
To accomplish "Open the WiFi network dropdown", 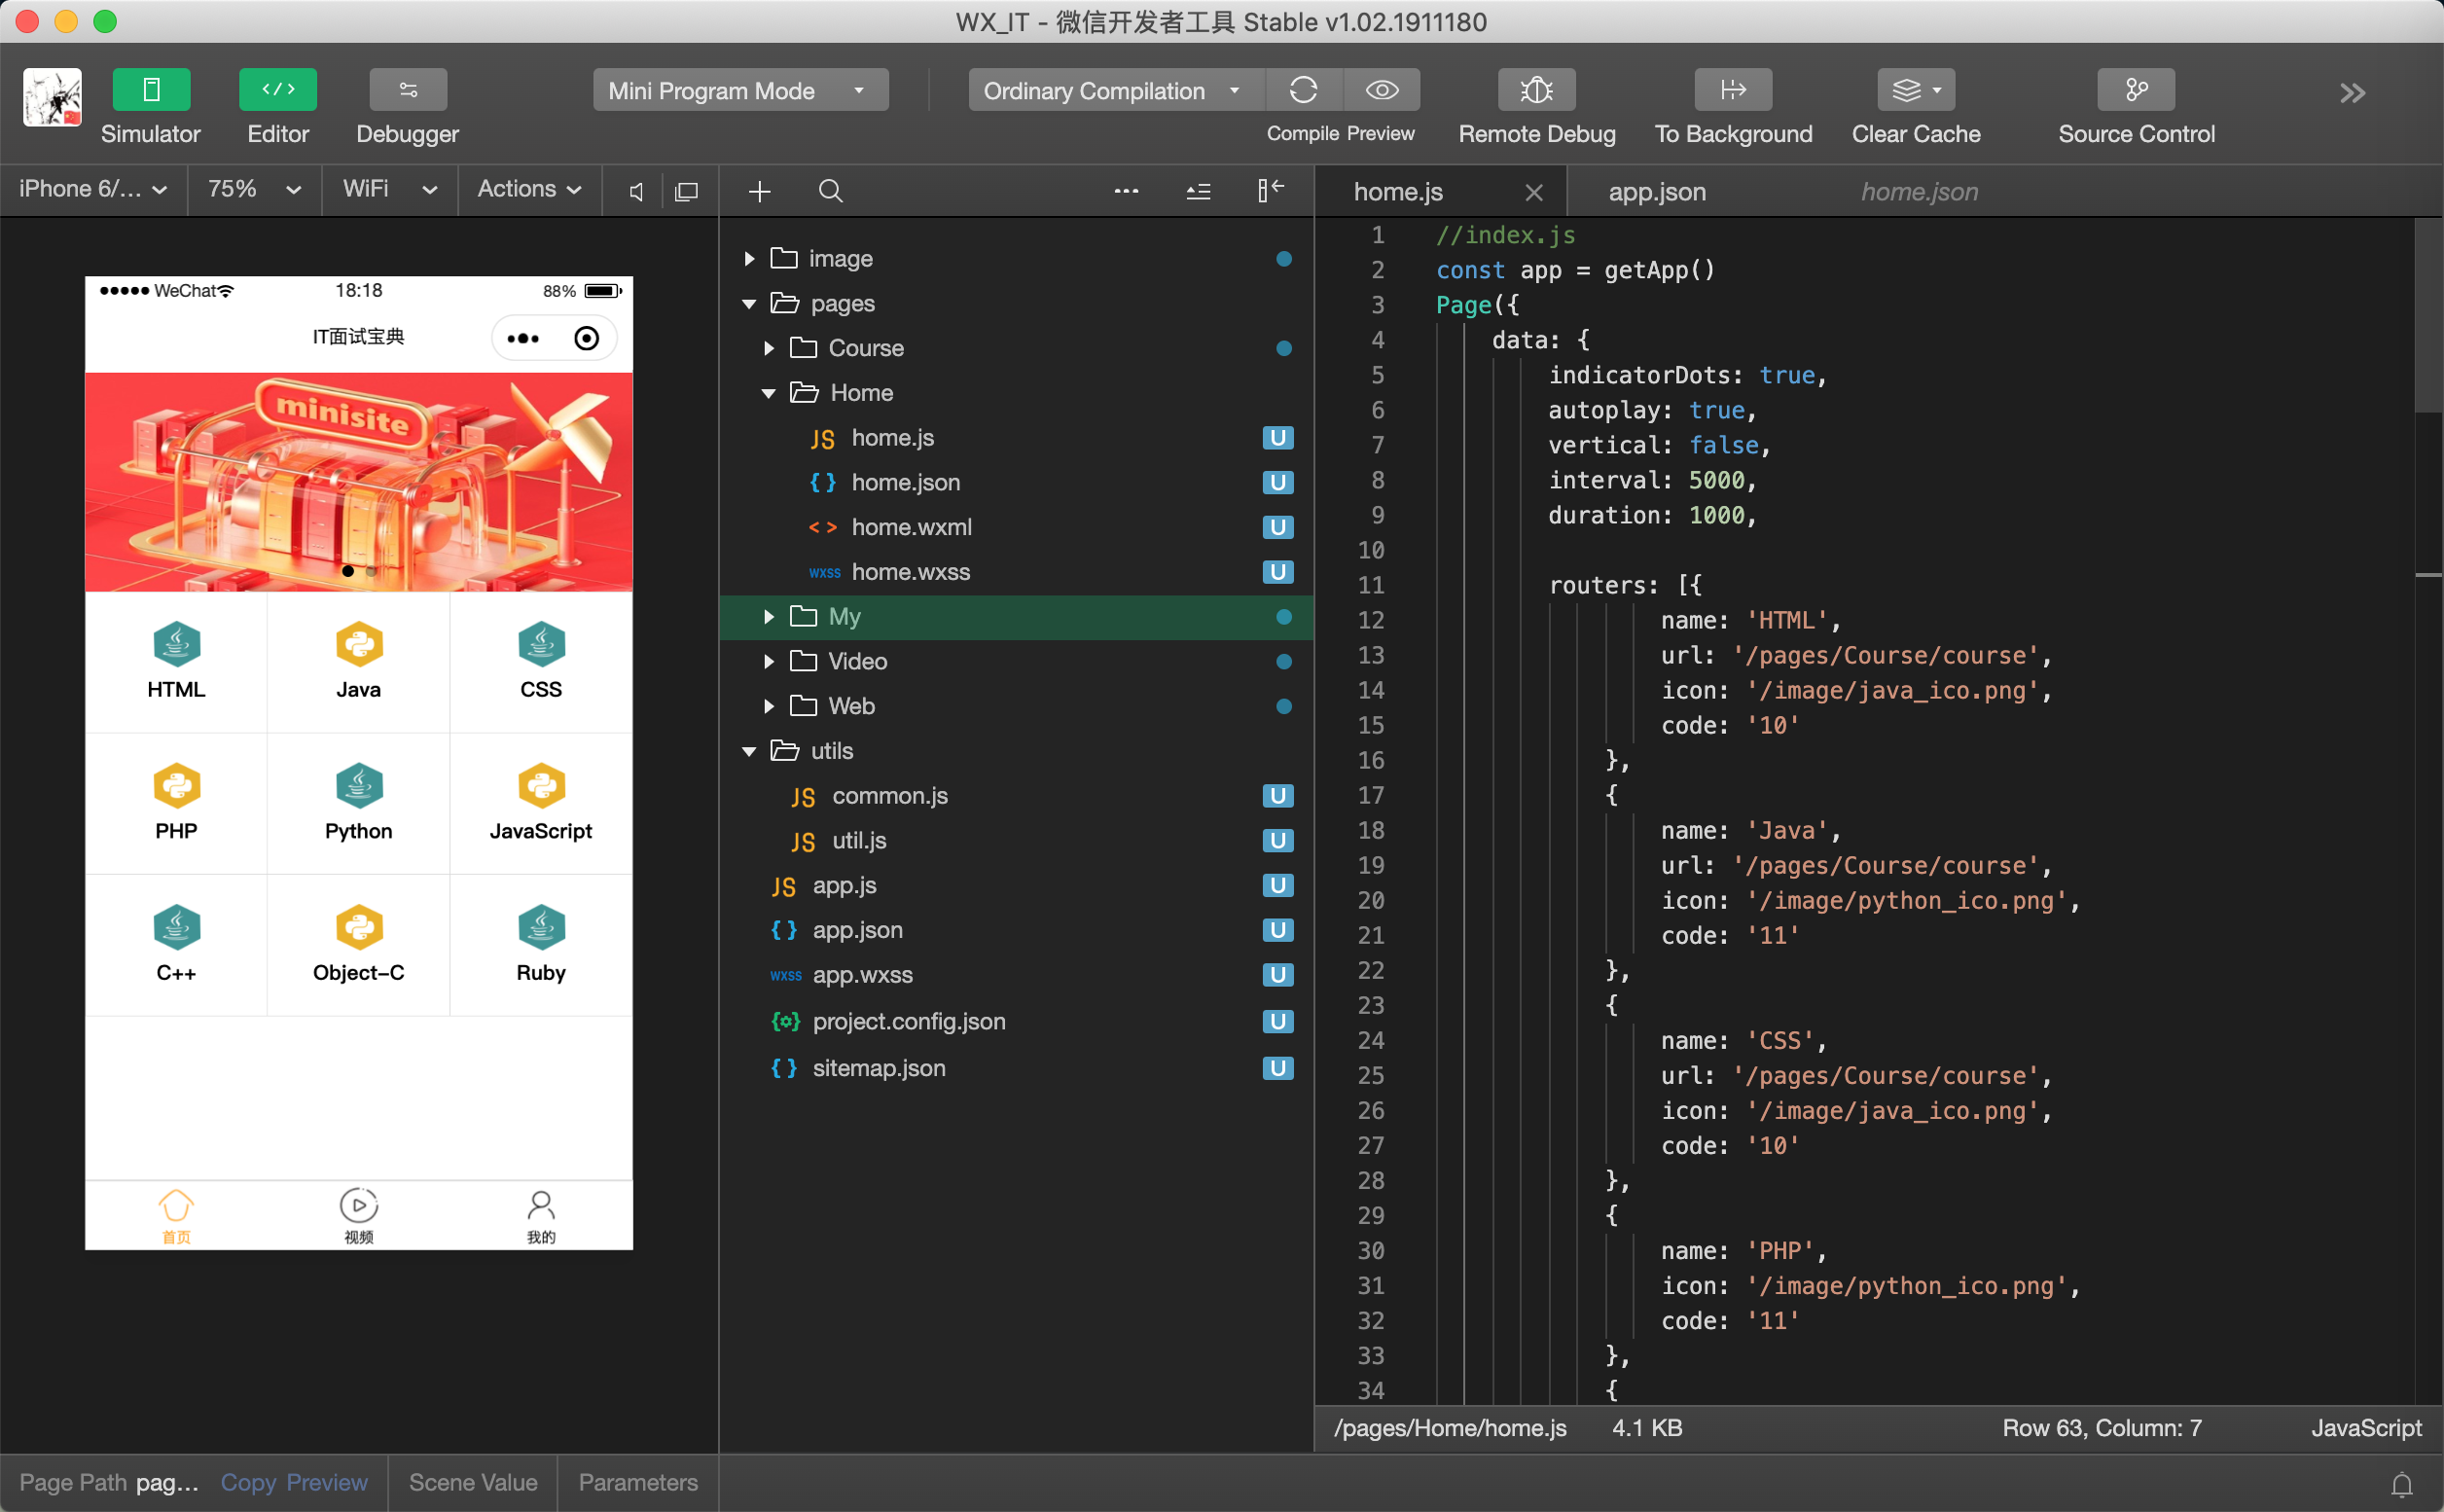I will pyautogui.click(x=390, y=189).
